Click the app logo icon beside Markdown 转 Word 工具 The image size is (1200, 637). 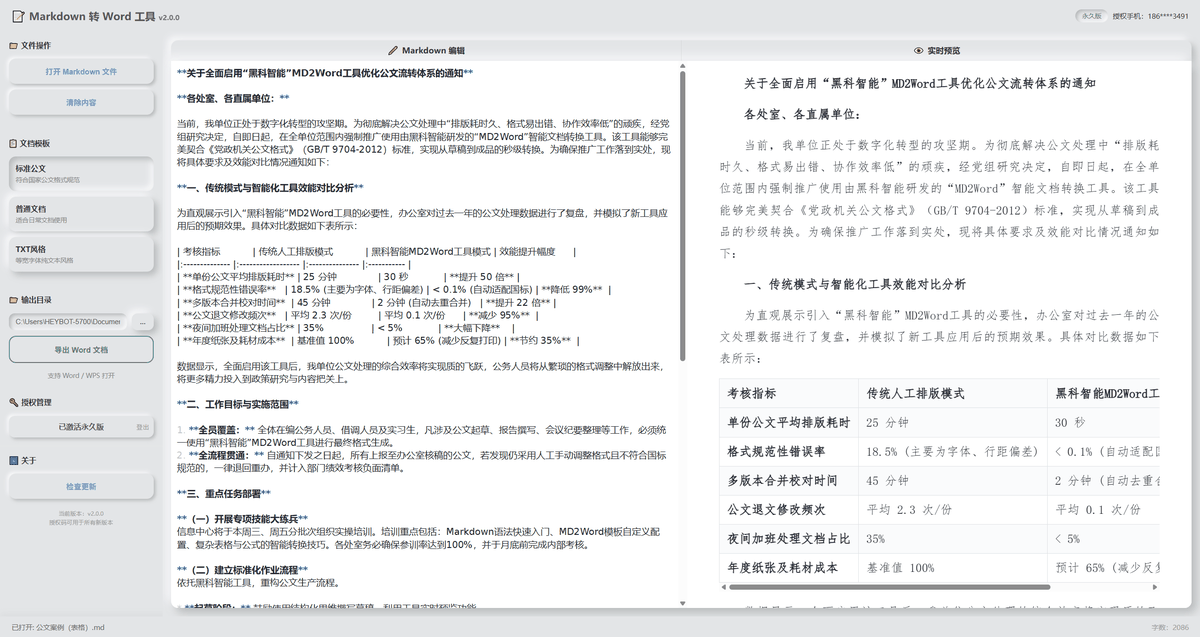pyautogui.click(x=17, y=16)
